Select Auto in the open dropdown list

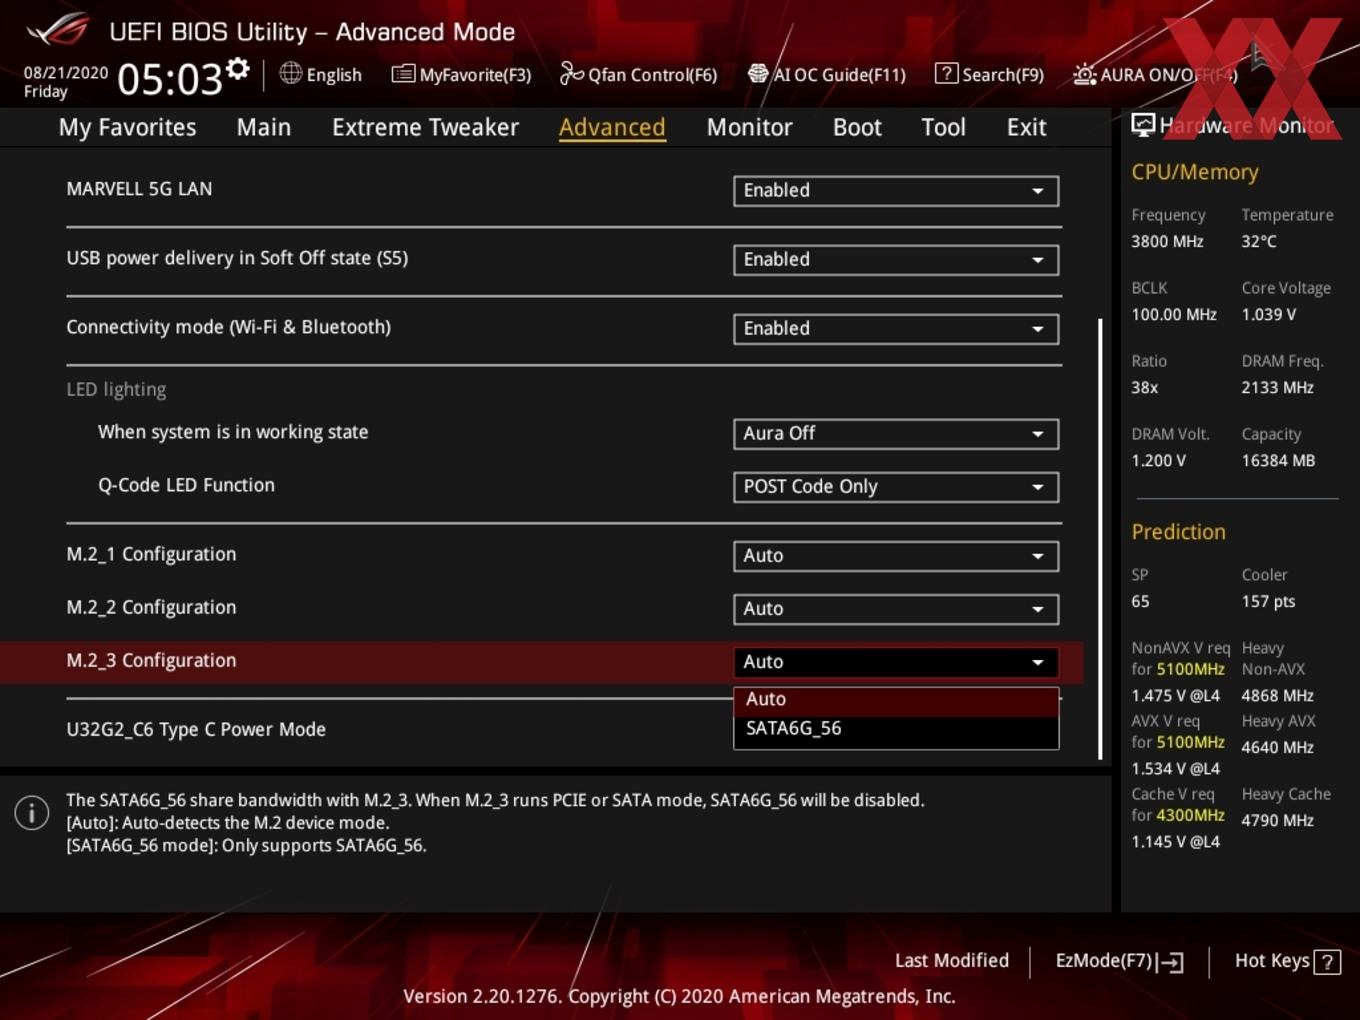pos(896,700)
